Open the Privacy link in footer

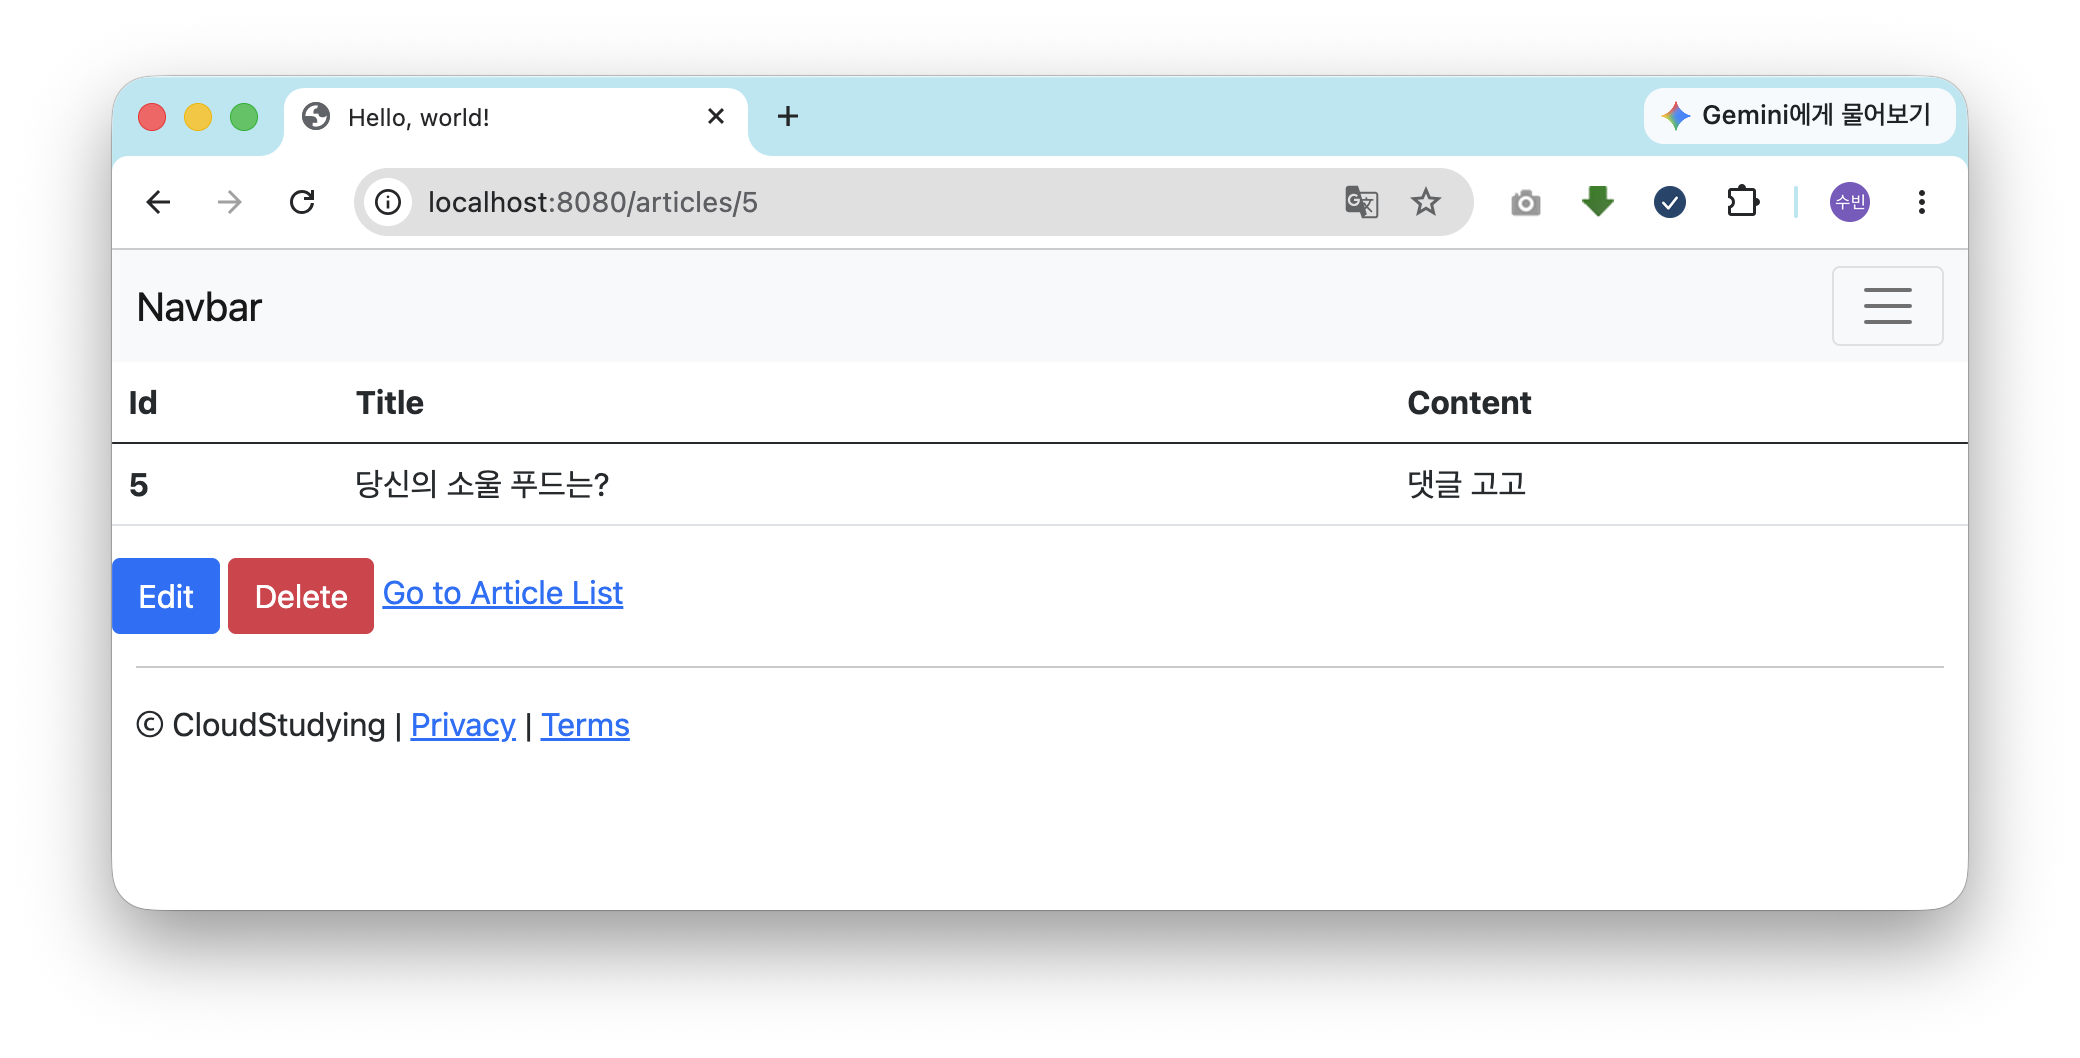(463, 725)
